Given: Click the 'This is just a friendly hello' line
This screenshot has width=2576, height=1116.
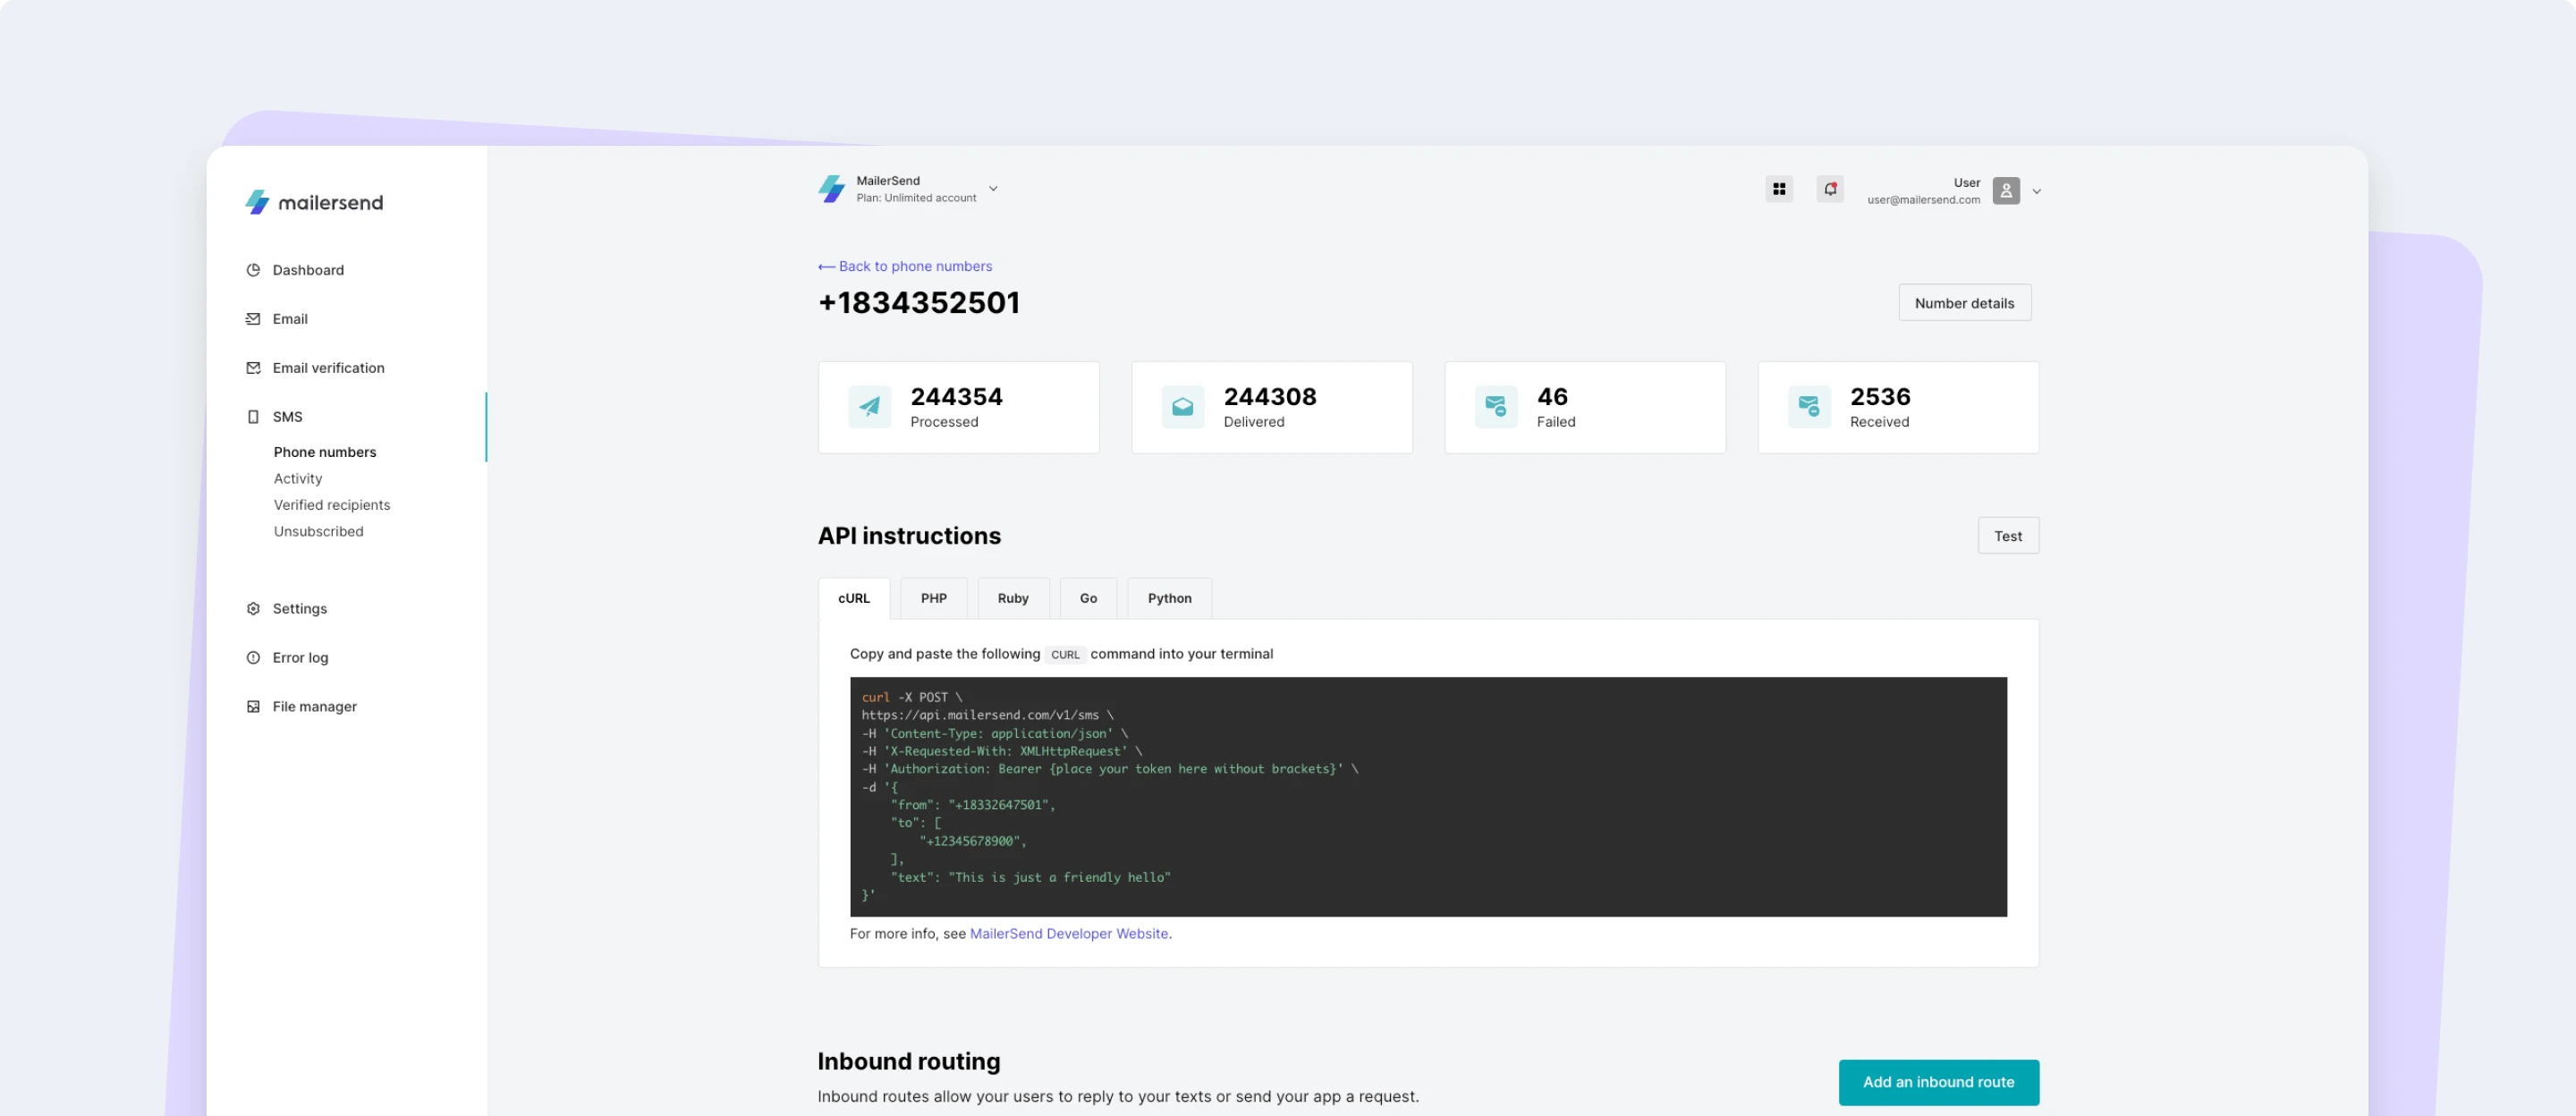Looking at the screenshot, I should coord(1030,877).
